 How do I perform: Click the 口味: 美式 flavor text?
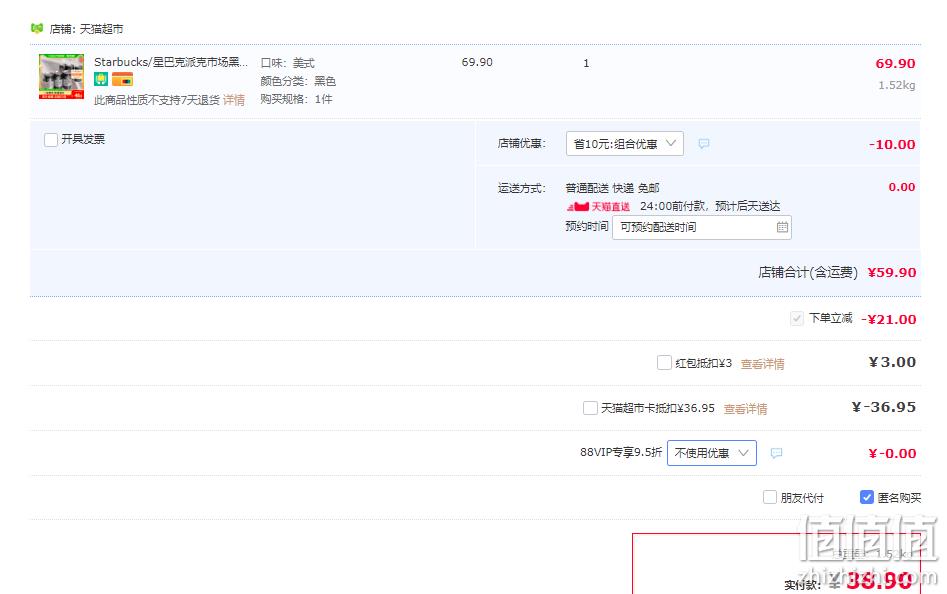point(287,63)
